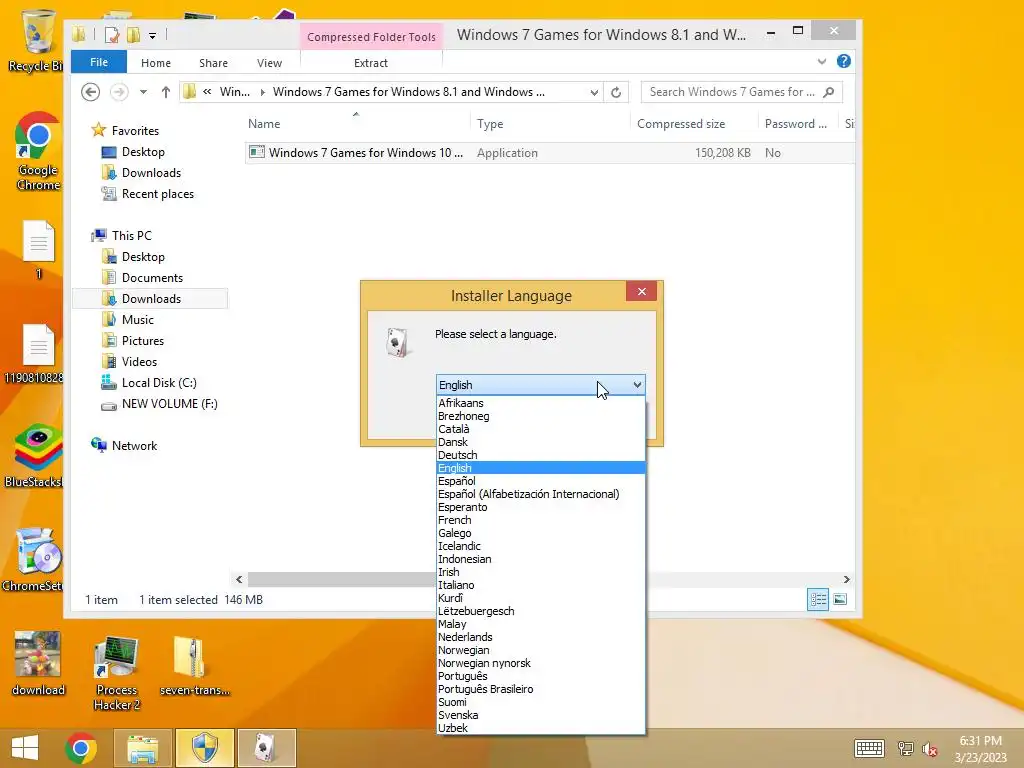Click the Password column header
The width and height of the screenshot is (1024, 768).
point(799,124)
